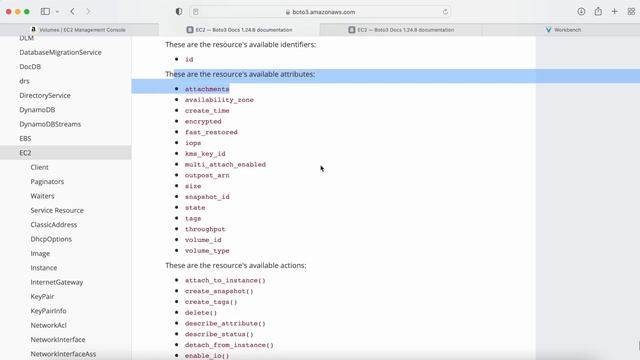Switch to Volumes EC2 Management Console tab

click(79, 29)
